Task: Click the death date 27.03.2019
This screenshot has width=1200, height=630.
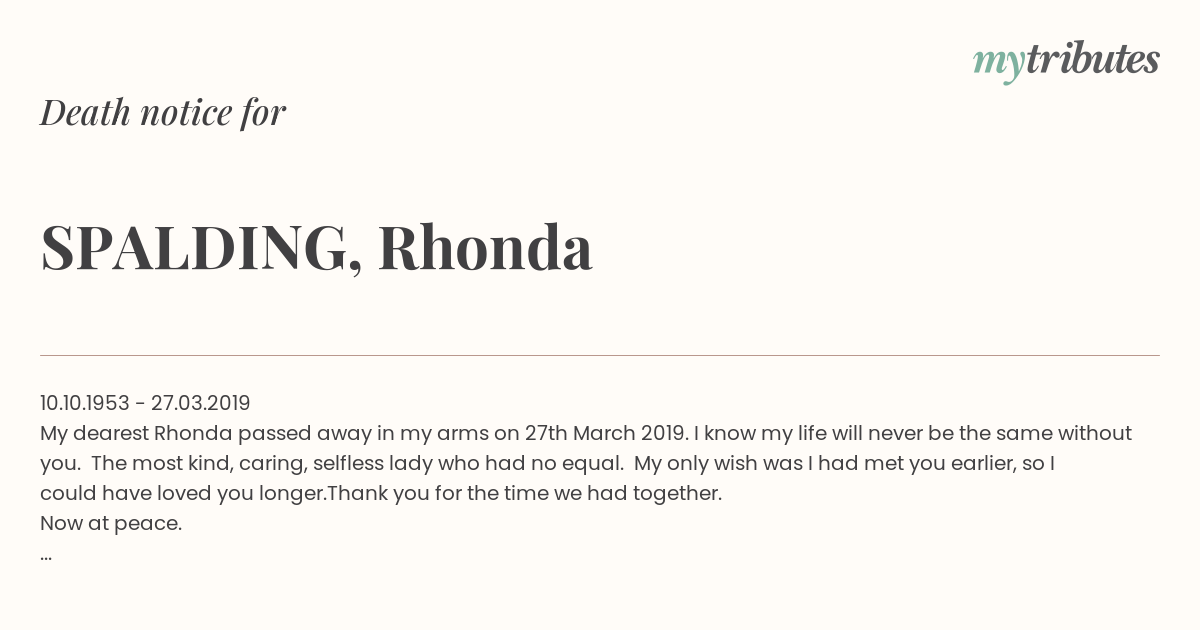Action: pyautogui.click(x=200, y=403)
